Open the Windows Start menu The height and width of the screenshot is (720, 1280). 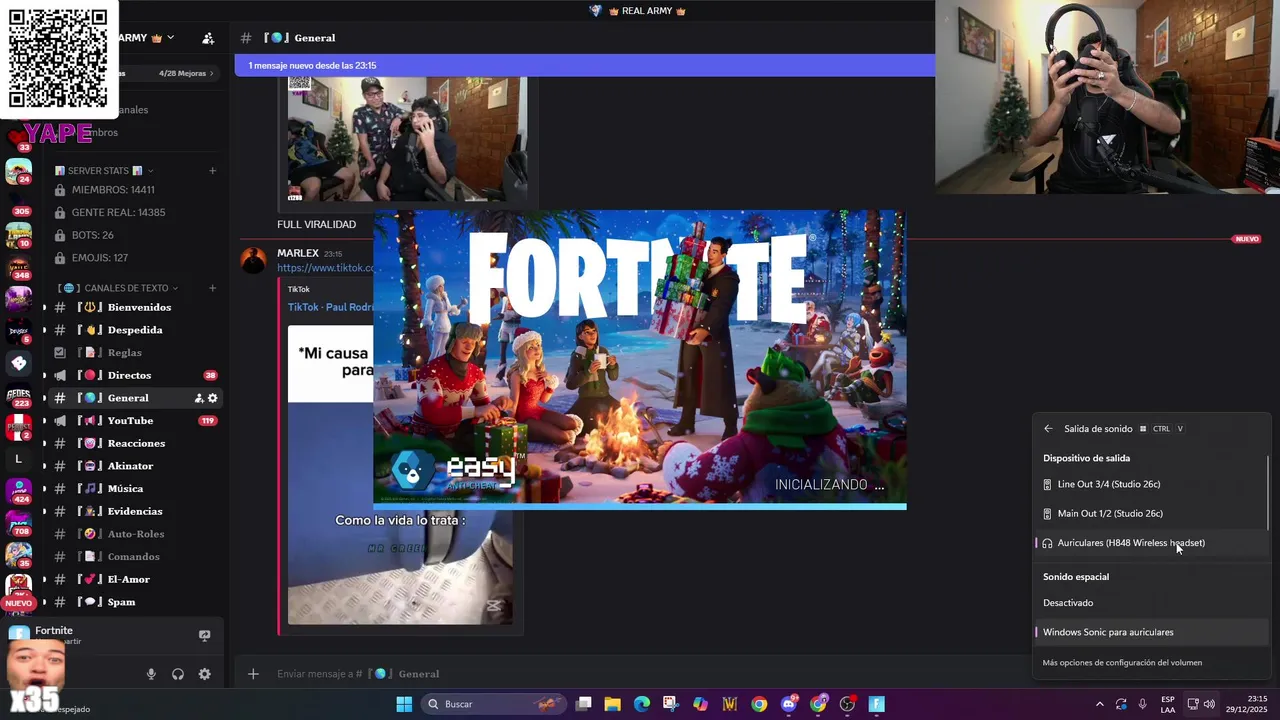coord(404,704)
